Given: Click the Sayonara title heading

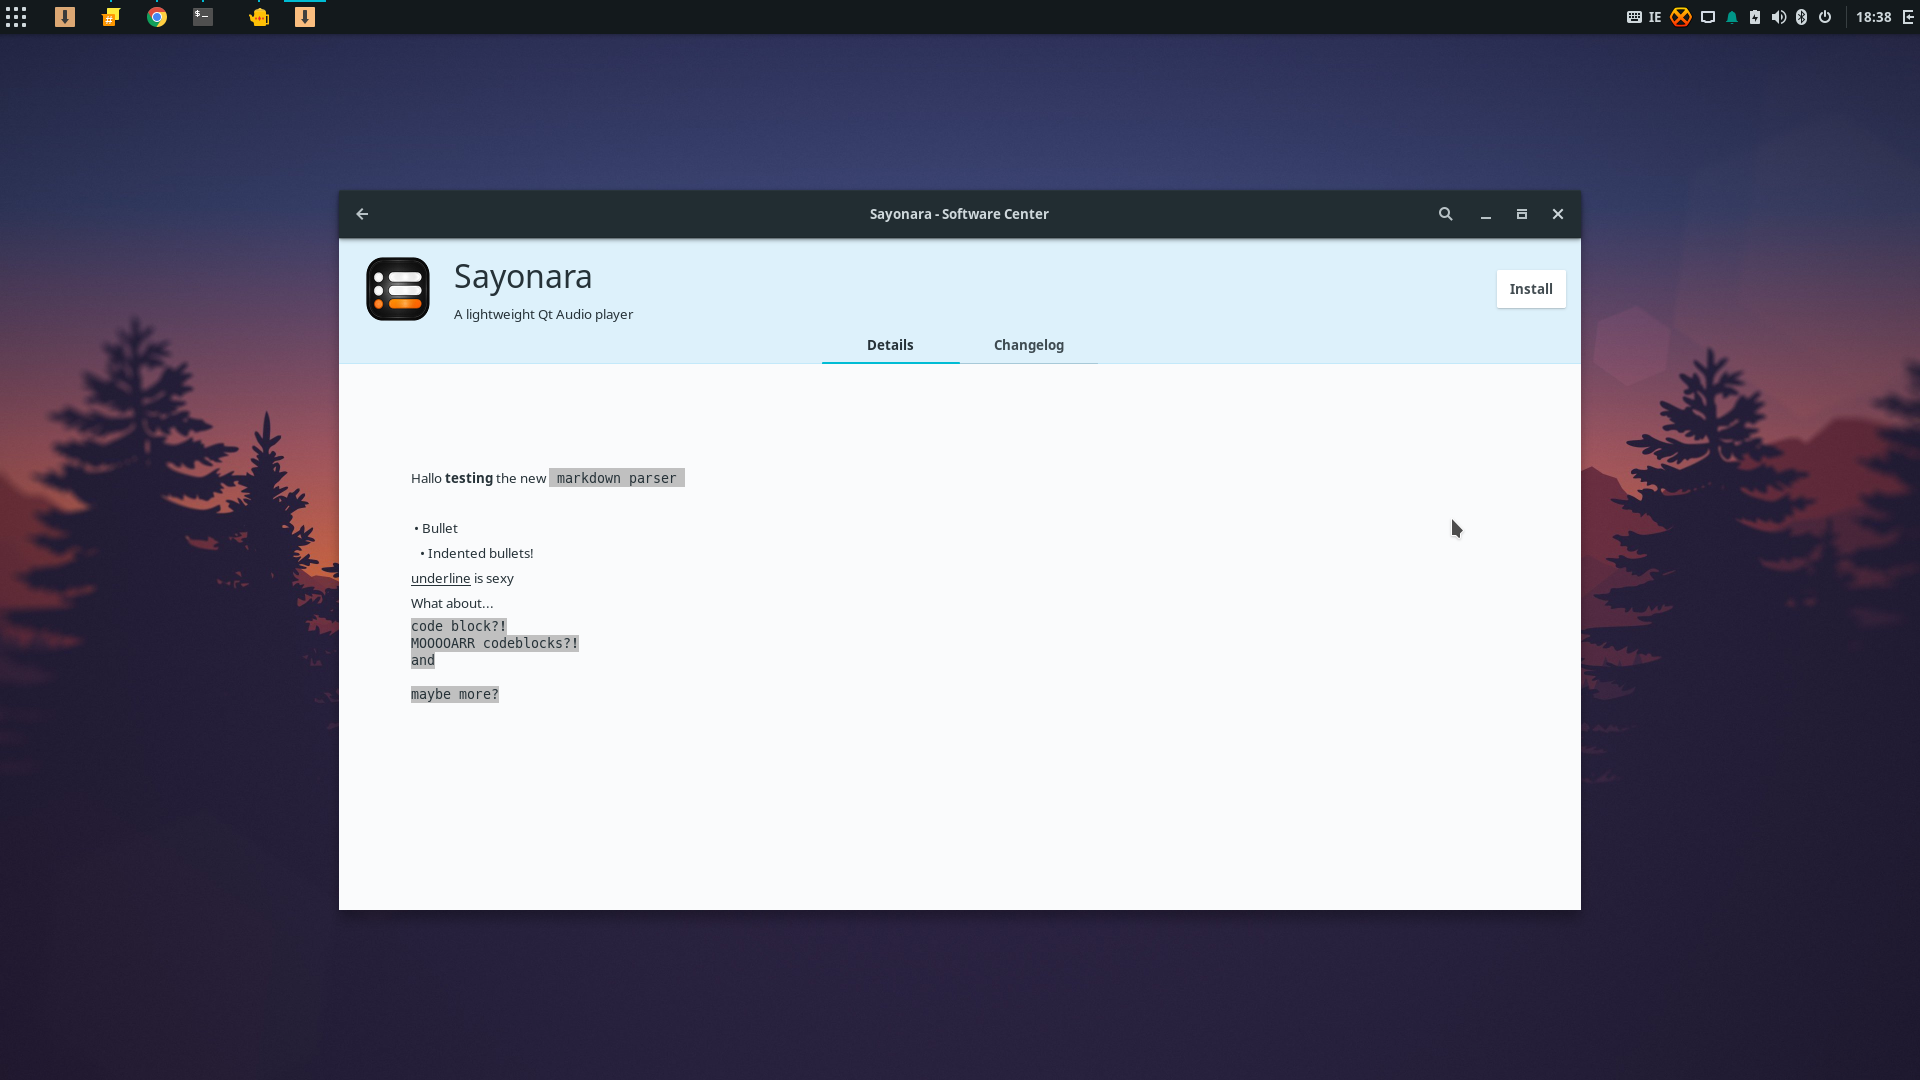Looking at the screenshot, I should pyautogui.click(x=523, y=277).
